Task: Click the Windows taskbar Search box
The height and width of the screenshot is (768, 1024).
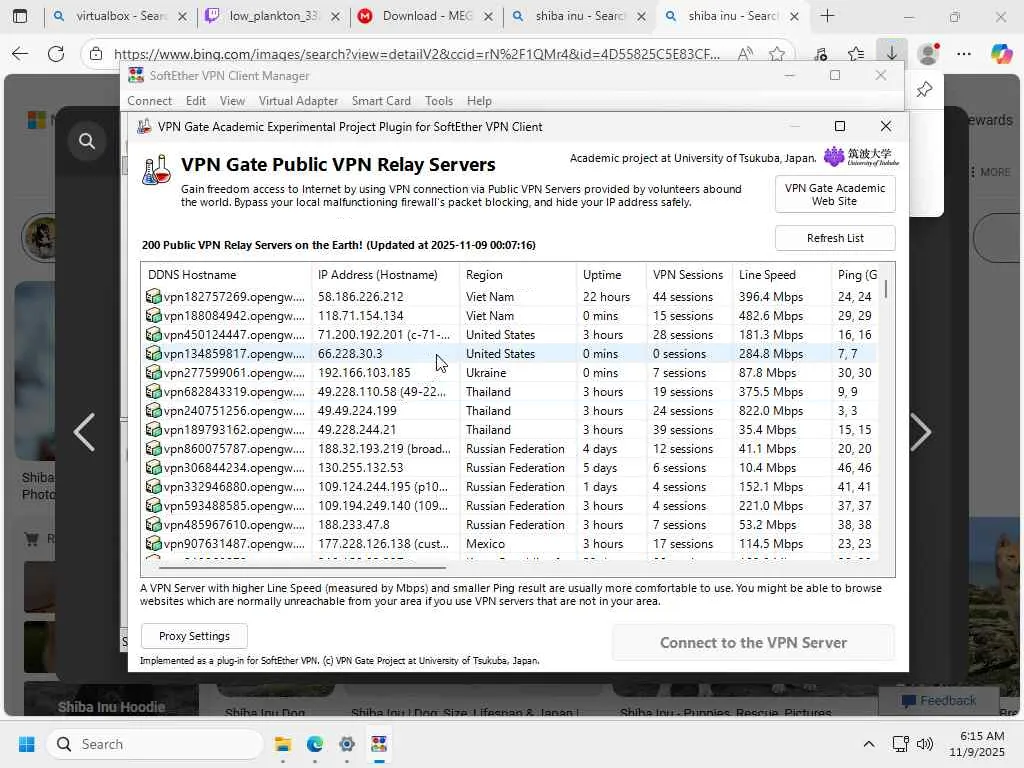Action: 155,744
